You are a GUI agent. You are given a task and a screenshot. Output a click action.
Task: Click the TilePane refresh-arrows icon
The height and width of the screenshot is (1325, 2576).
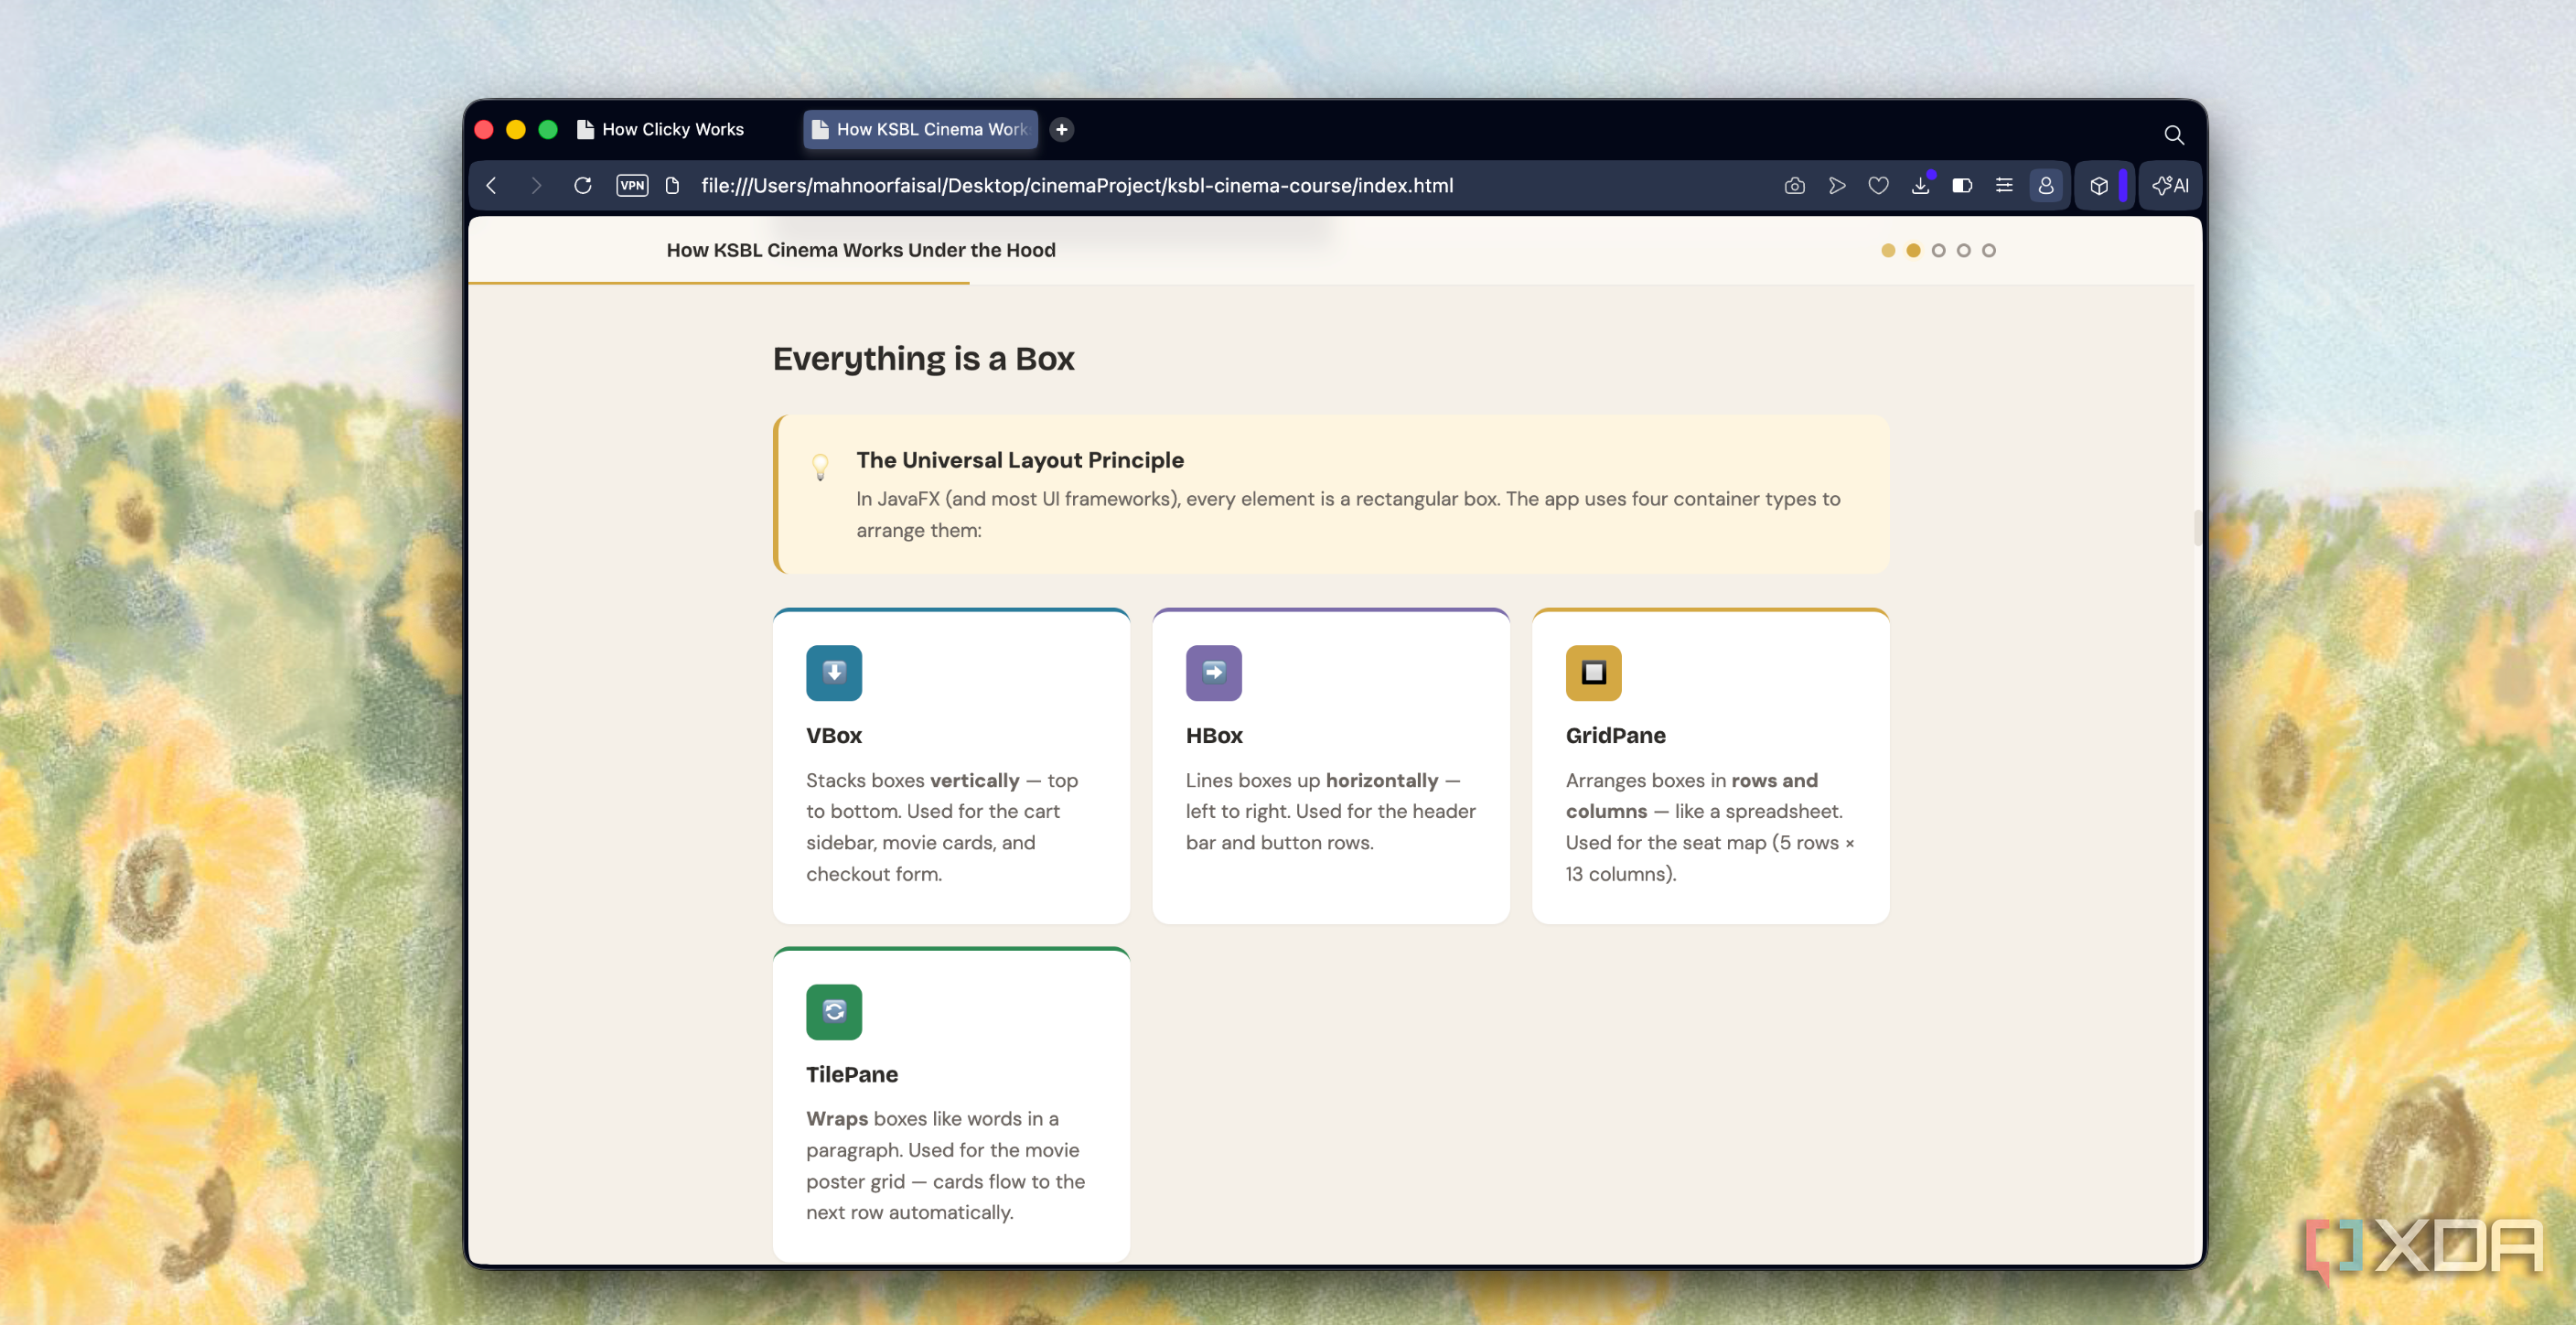(x=834, y=1011)
